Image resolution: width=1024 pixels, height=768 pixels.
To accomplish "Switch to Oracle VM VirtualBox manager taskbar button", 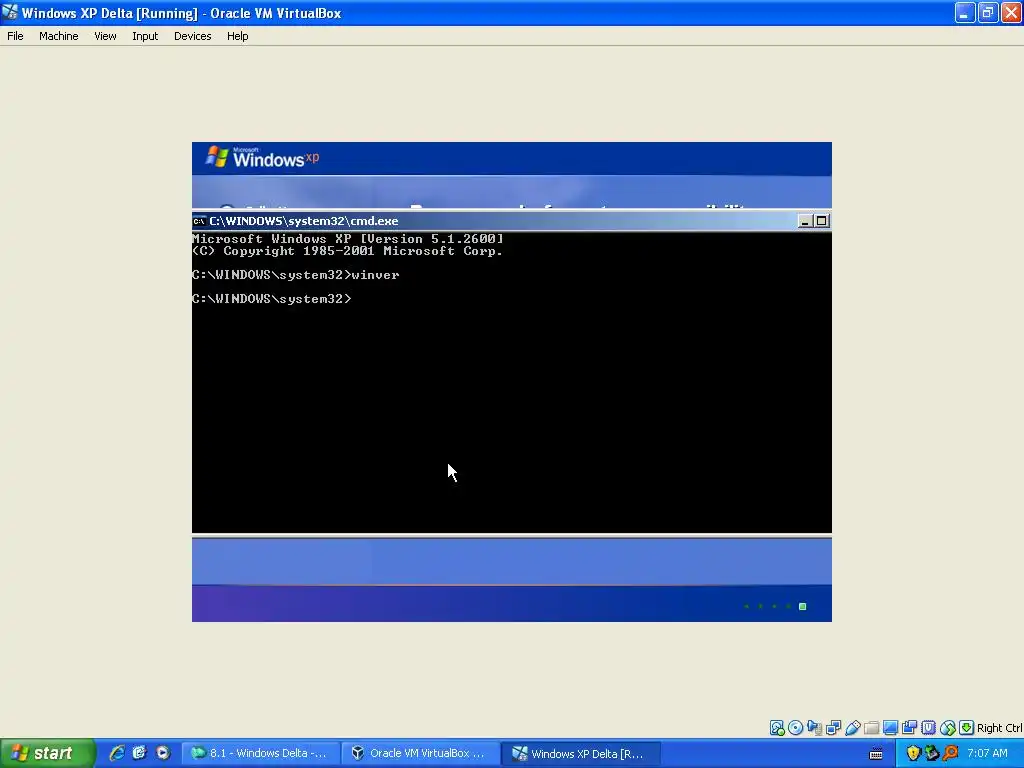I will (x=419, y=753).
